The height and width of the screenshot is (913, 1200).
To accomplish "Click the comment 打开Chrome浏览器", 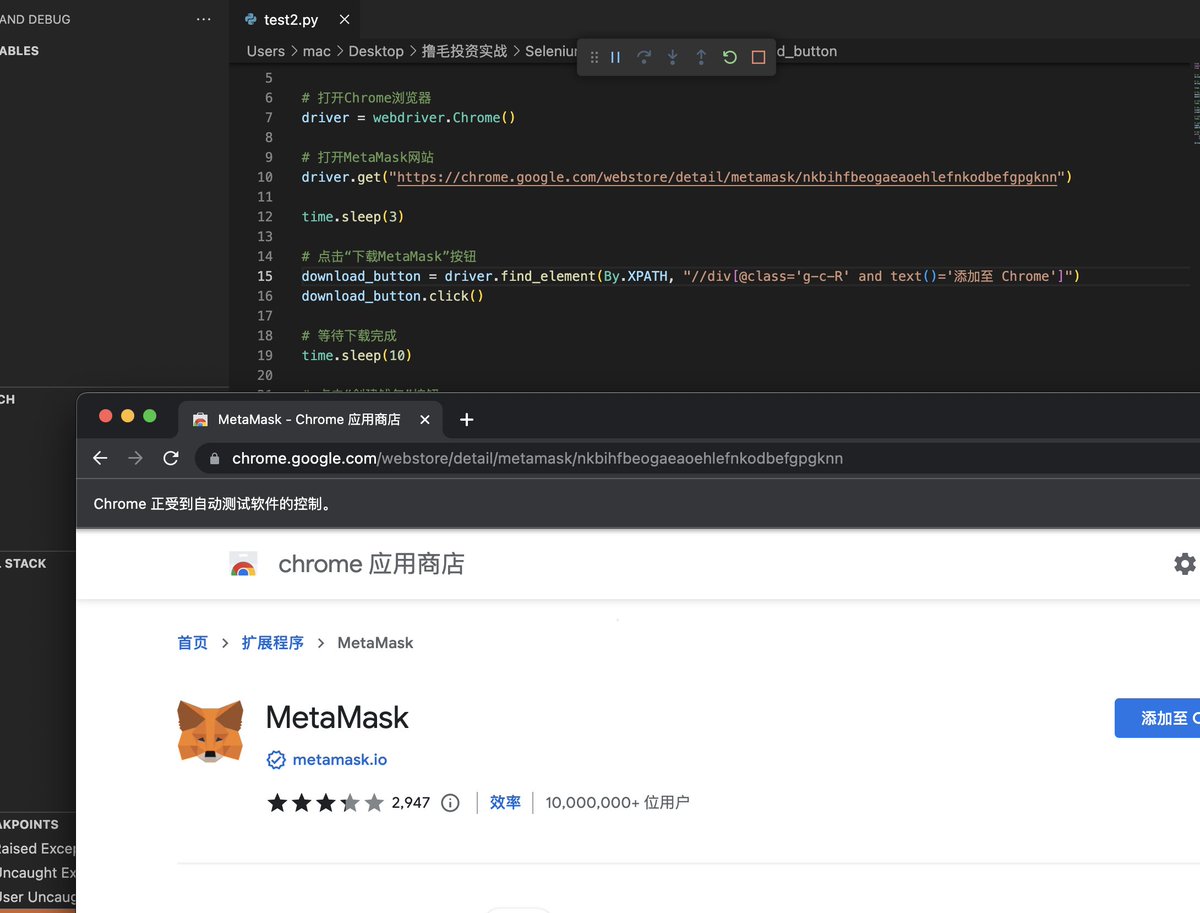I will click(367, 98).
